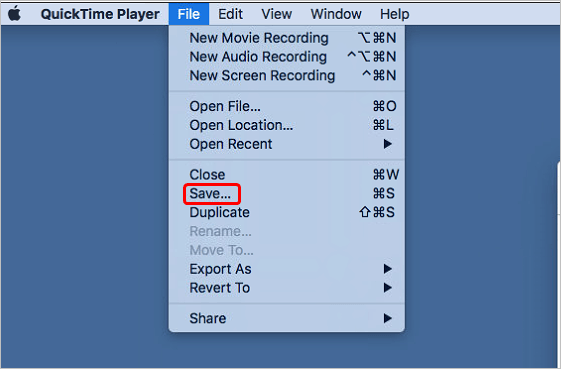This screenshot has width=561, height=369.
Task: Open the Edit menu
Action: click(230, 14)
